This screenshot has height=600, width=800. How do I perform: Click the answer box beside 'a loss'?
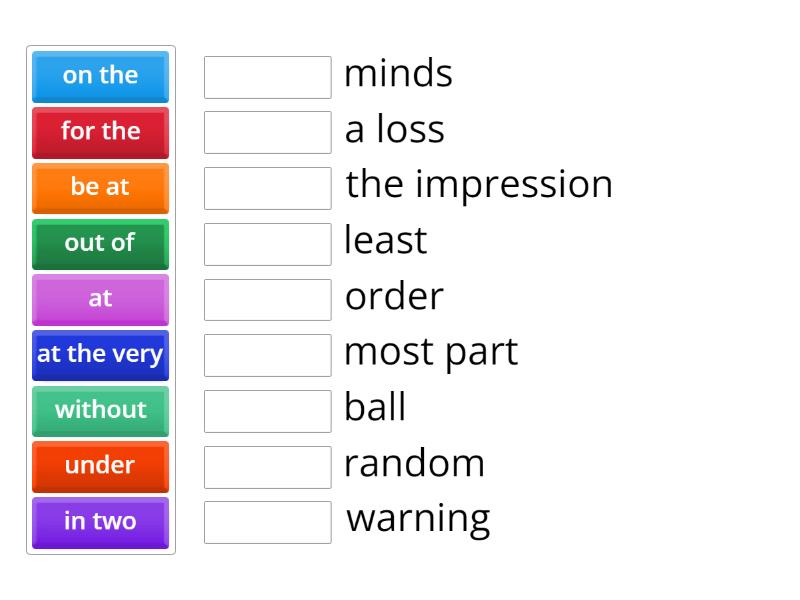[x=267, y=132]
